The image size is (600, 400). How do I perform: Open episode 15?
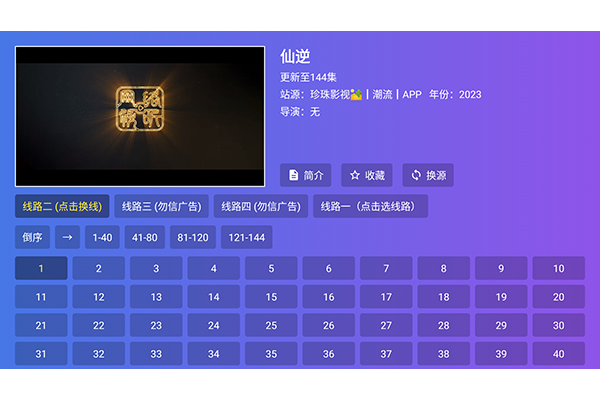point(271,297)
